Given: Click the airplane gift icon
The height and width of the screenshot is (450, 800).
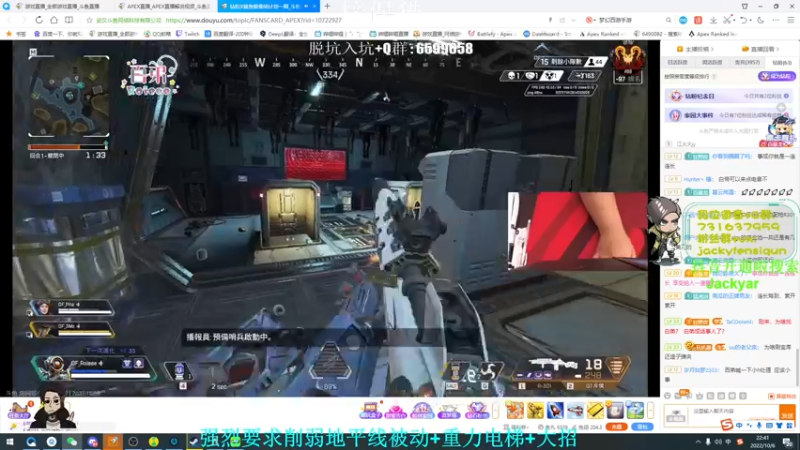Looking at the screenshot, I should point(575,410).
